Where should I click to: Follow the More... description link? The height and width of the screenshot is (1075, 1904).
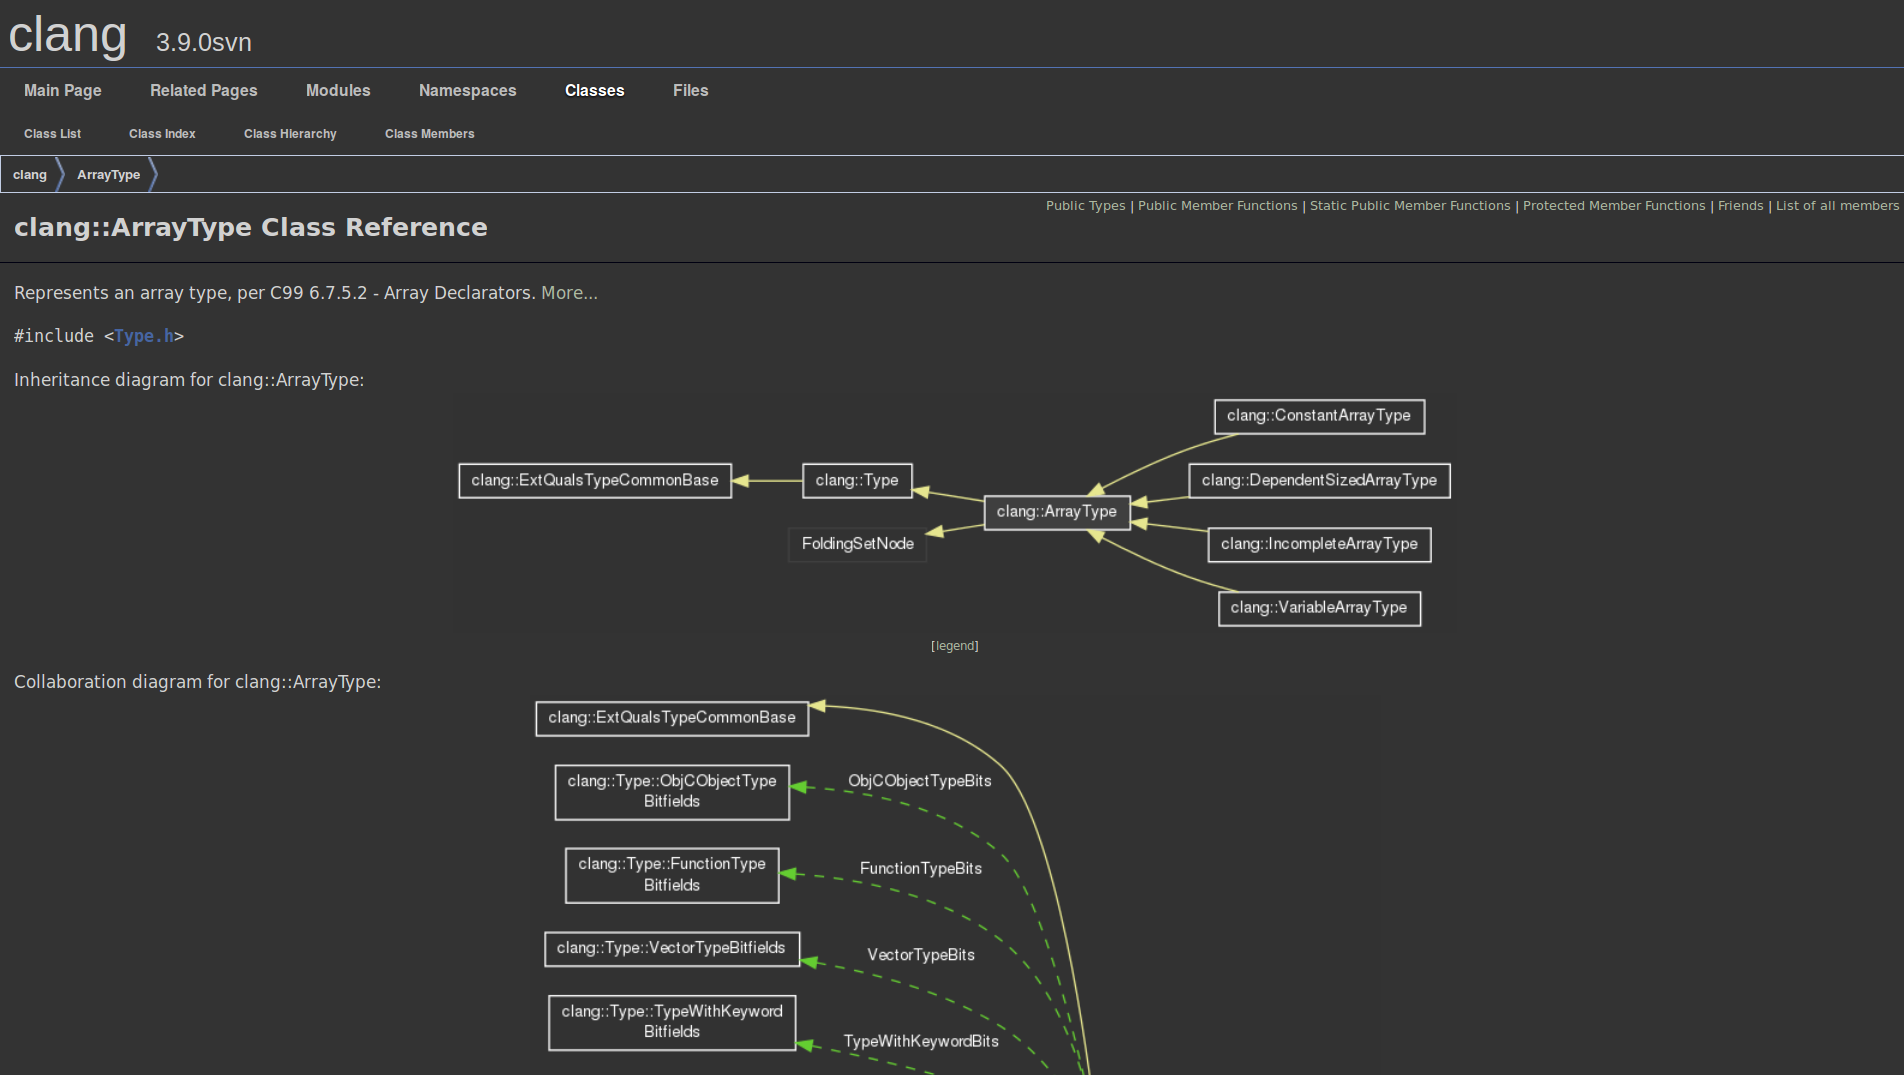click(x=569, y=293)
